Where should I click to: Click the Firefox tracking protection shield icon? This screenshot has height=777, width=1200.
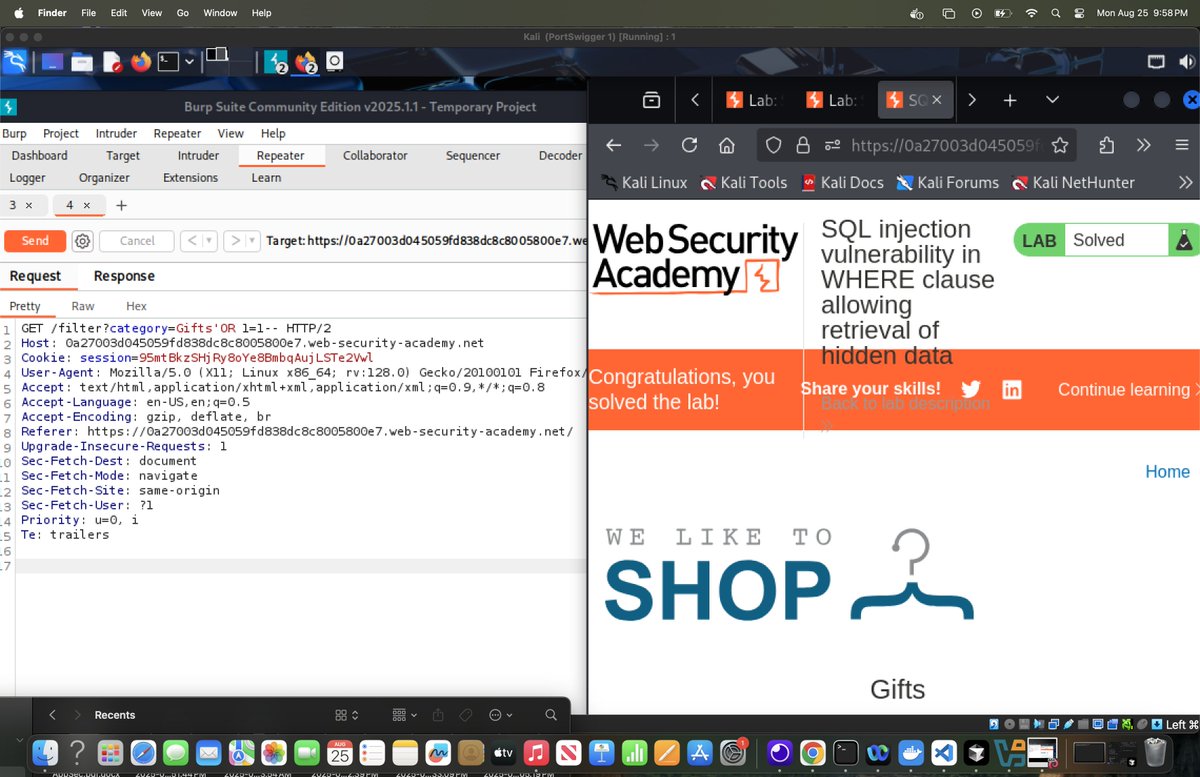(773, 145)
